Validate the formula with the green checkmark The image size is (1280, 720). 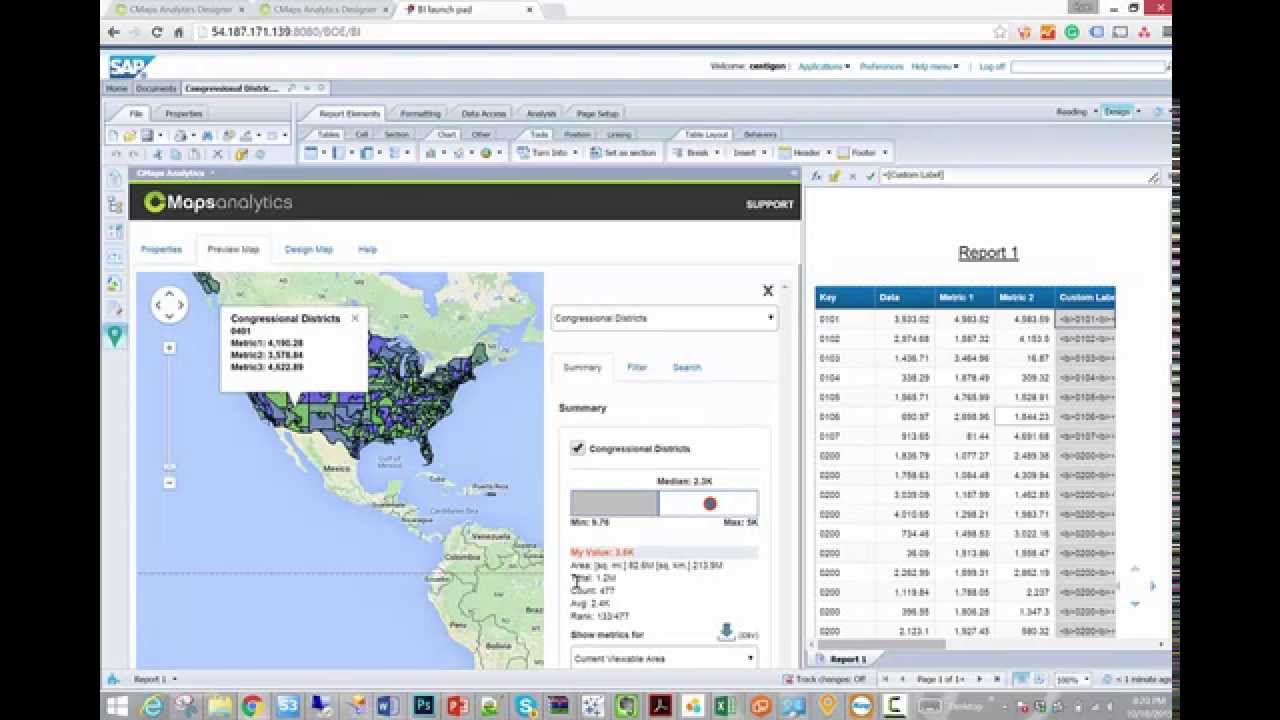pos(871,176)
